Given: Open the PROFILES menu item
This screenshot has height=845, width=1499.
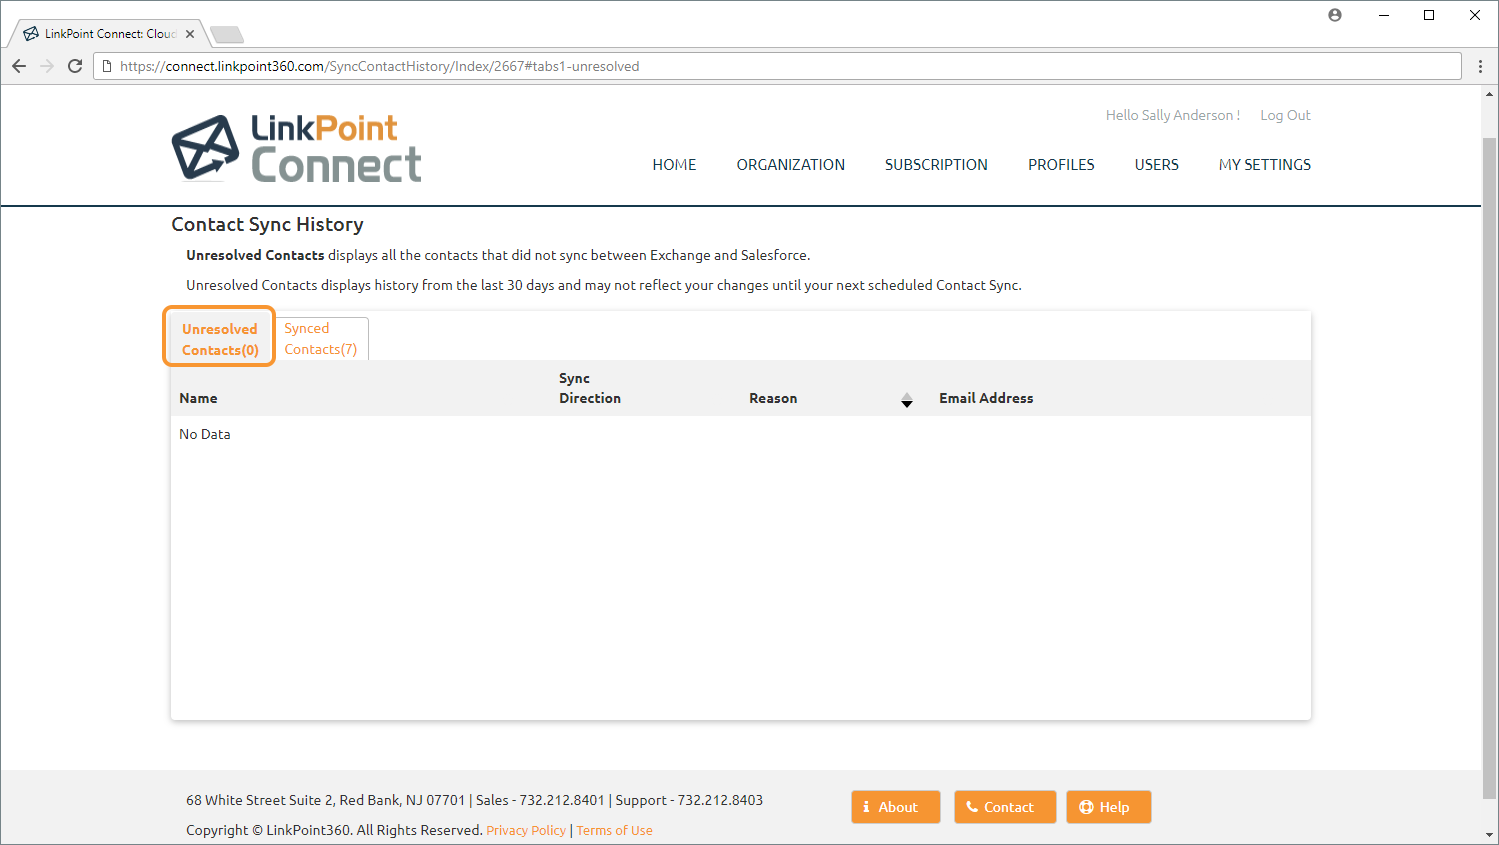Looking at the screenshot, I should pyautogui.click(x=1061, y=165).
